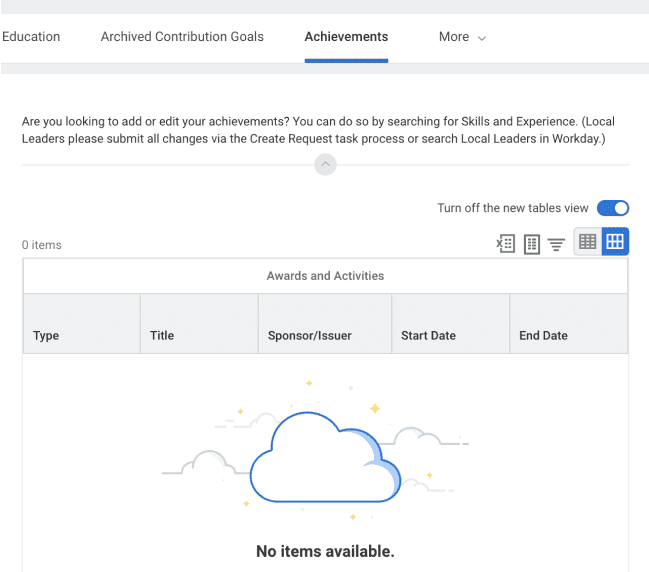Viewport: 649px width, 572px height.
Task: Click the Sponsor/Issuer column header
Action: click(310, 336)
